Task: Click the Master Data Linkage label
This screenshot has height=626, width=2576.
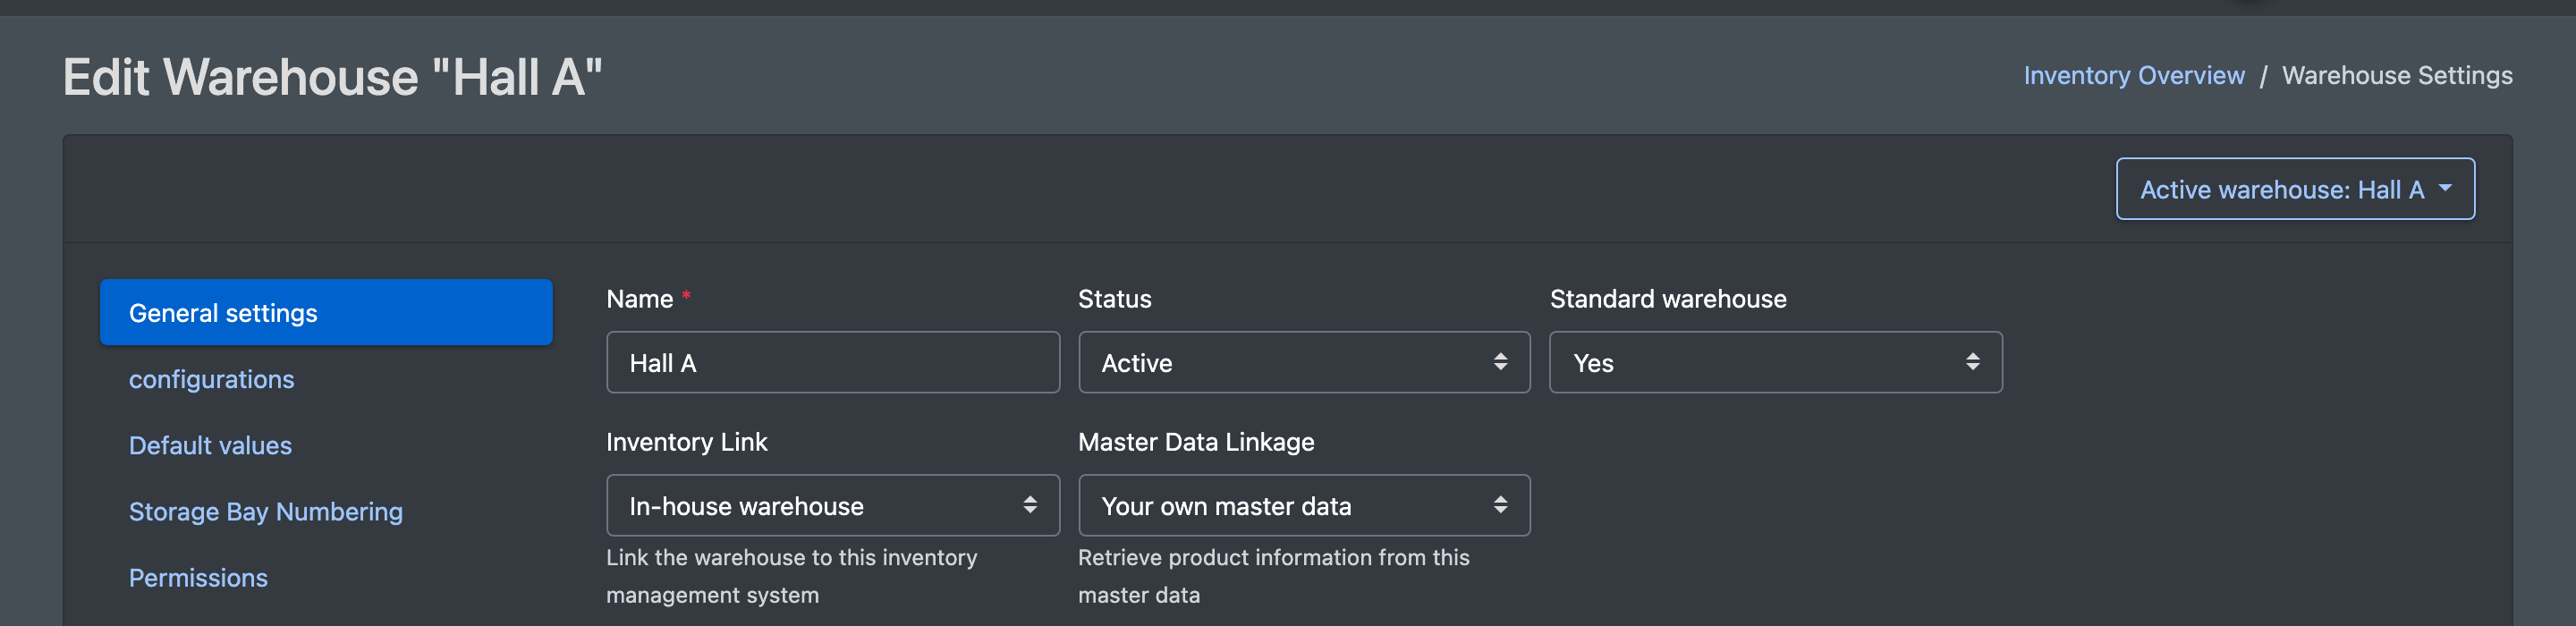Action: [1196, 442]
